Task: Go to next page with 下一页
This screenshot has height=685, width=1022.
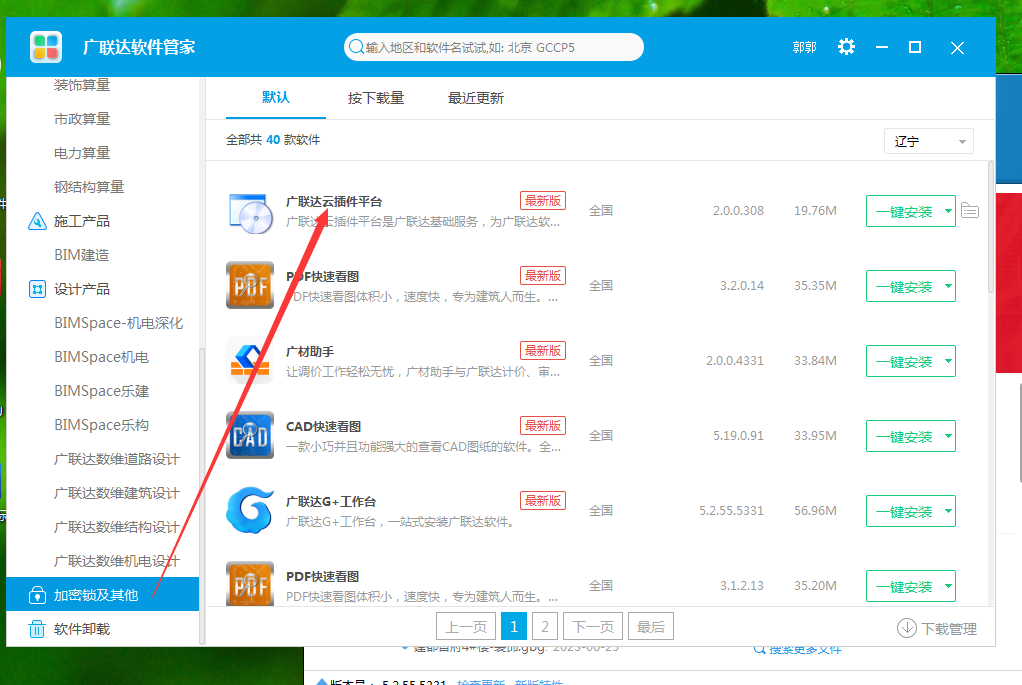Action: click(592, 626)
